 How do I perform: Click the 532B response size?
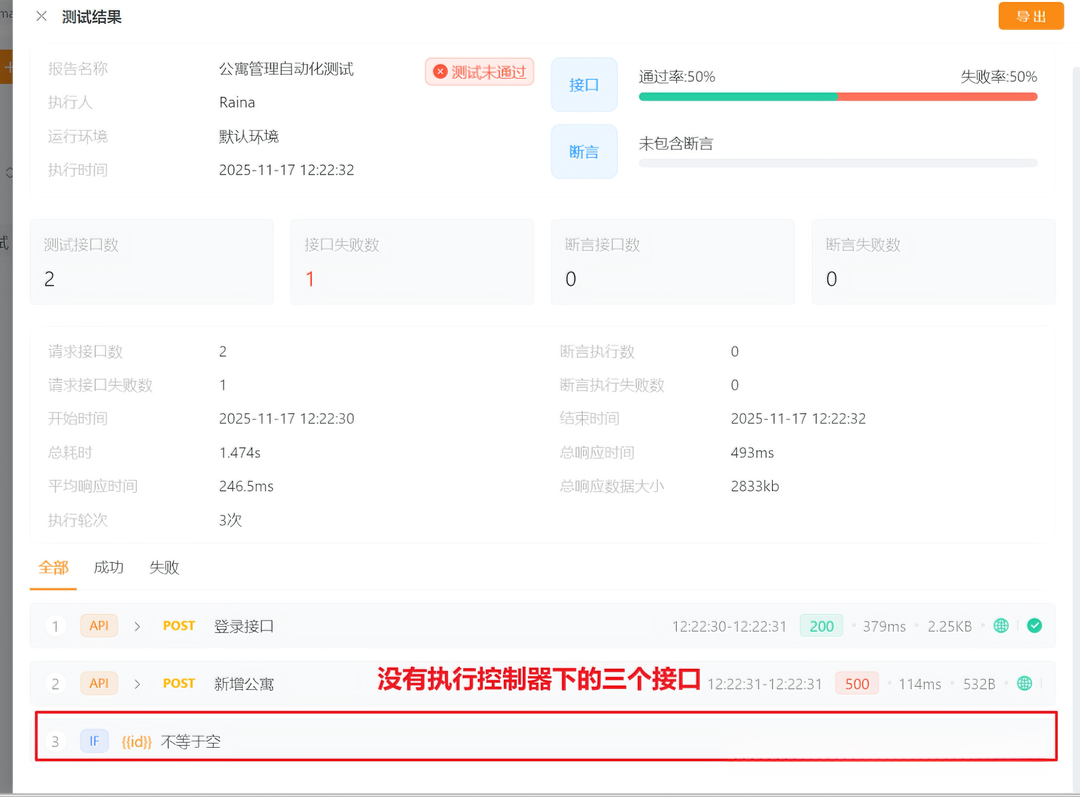[979, 684]
